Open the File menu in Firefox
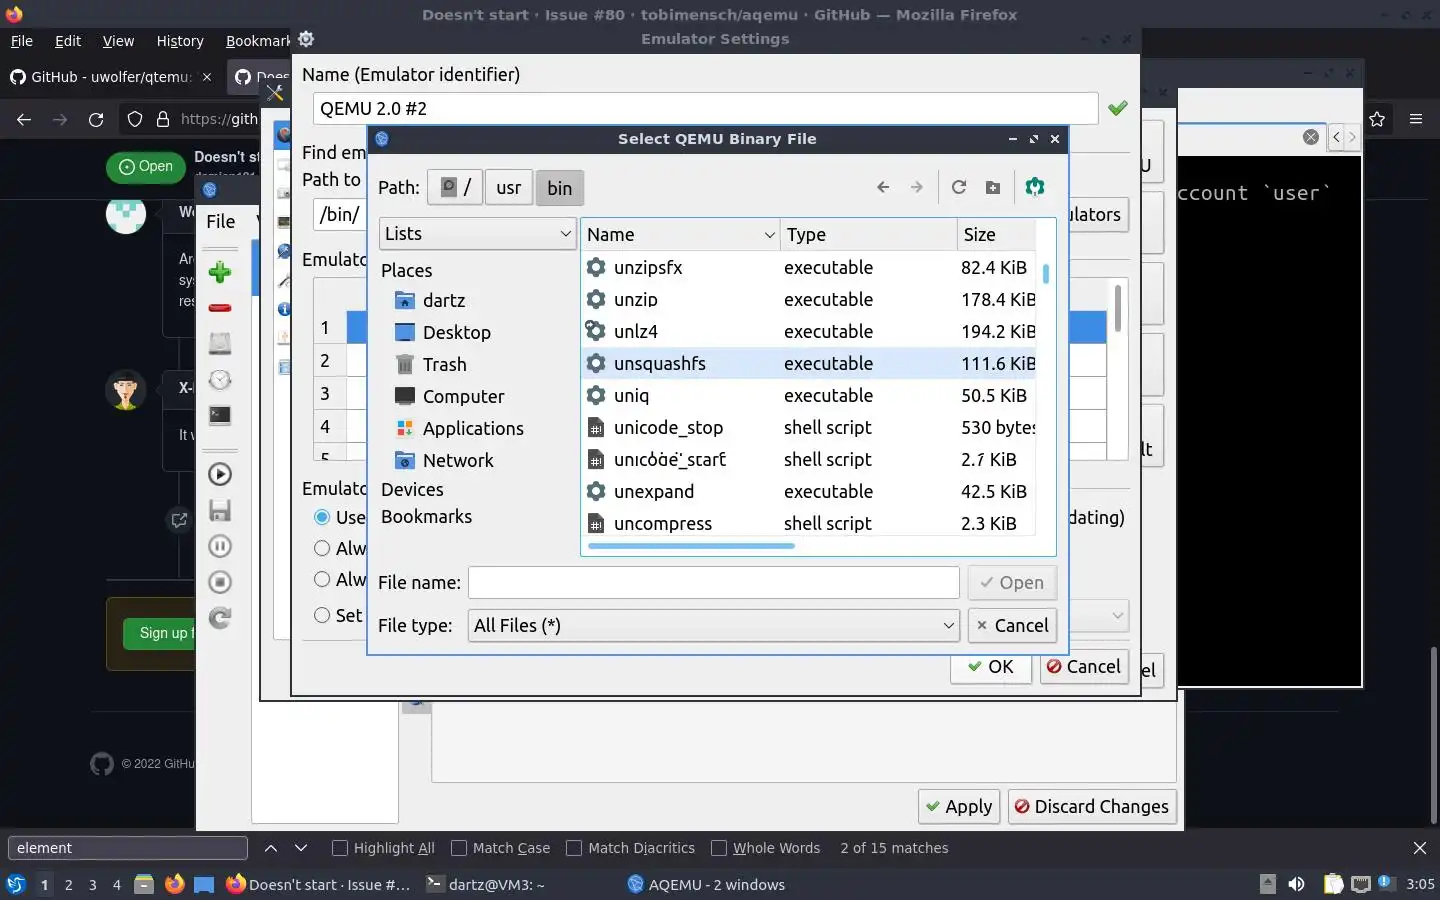The width and height of the screenshot is (1440, 900). [21, 41]
